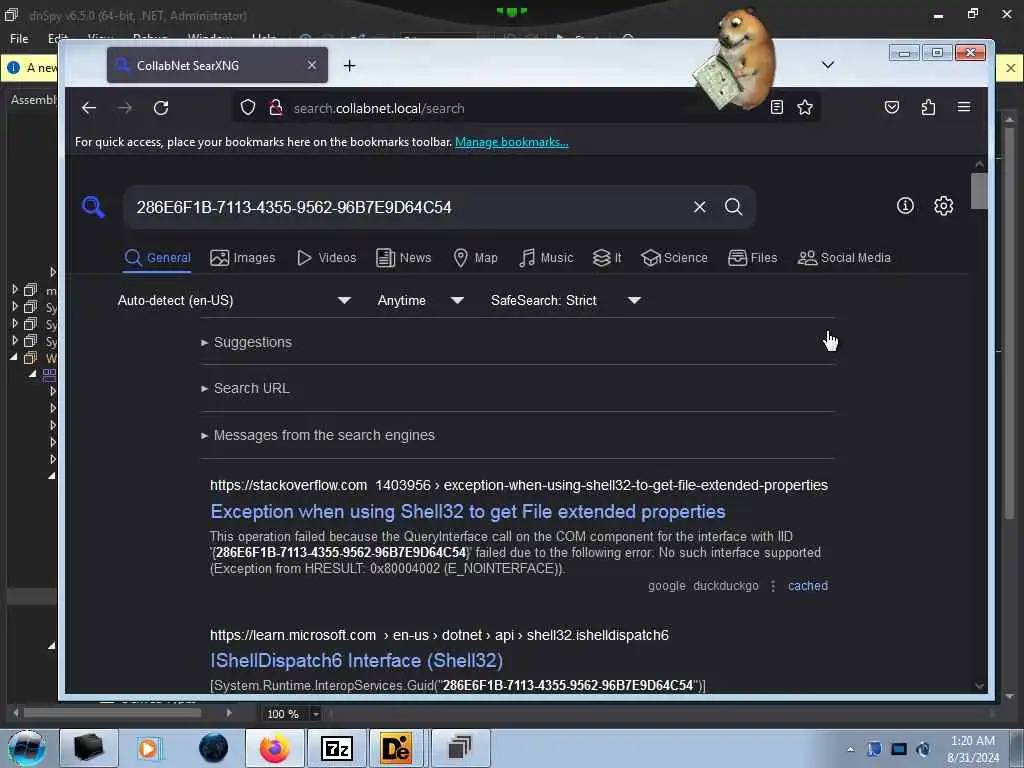1024x768 pixels.
Task: Open the Windows Start button
Action: tap(26, 748)
